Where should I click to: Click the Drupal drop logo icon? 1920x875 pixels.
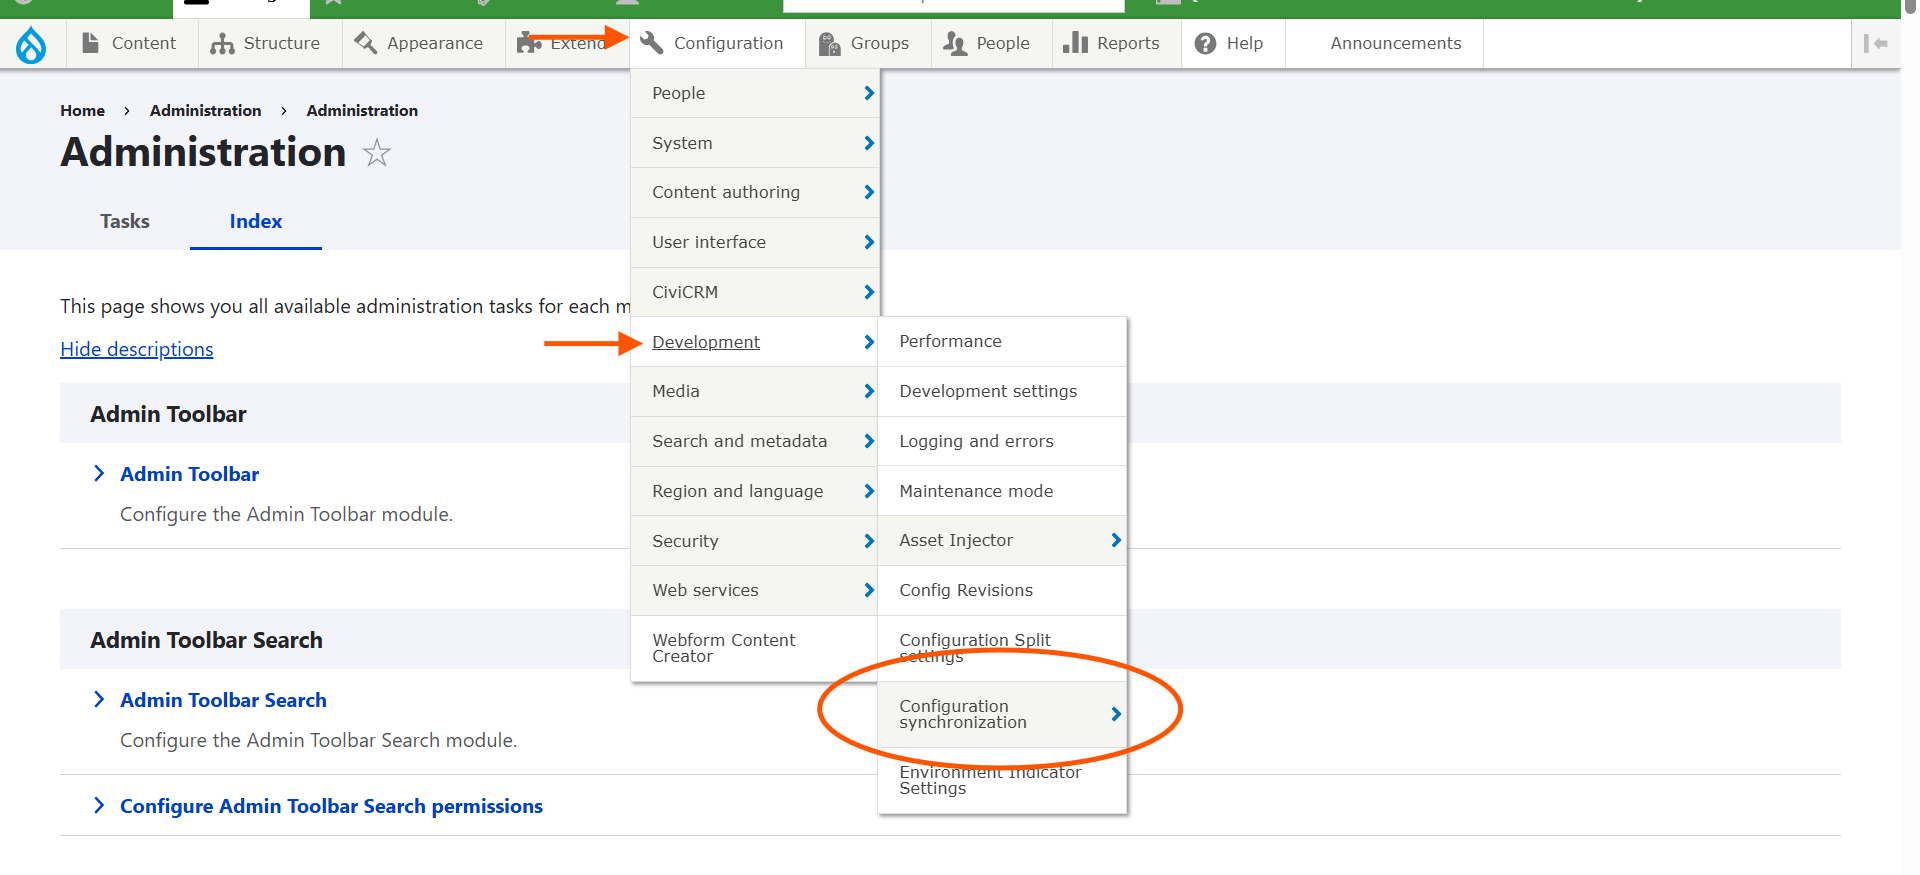coord(31,44)
